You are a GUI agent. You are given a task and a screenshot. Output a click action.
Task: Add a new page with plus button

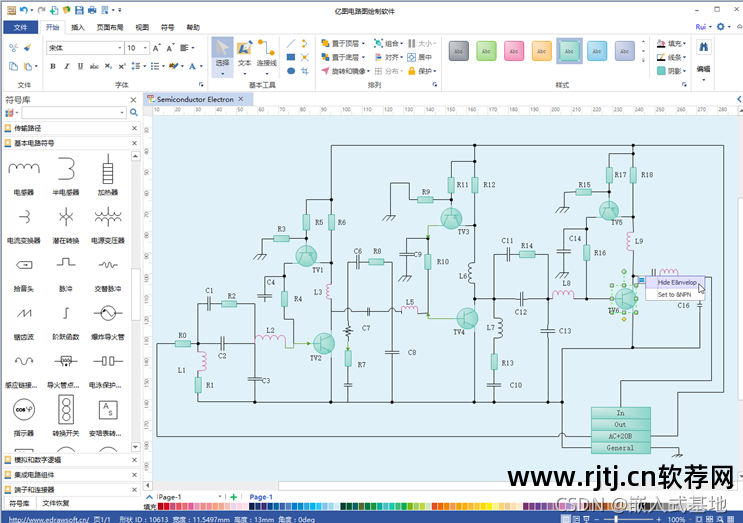233,497
